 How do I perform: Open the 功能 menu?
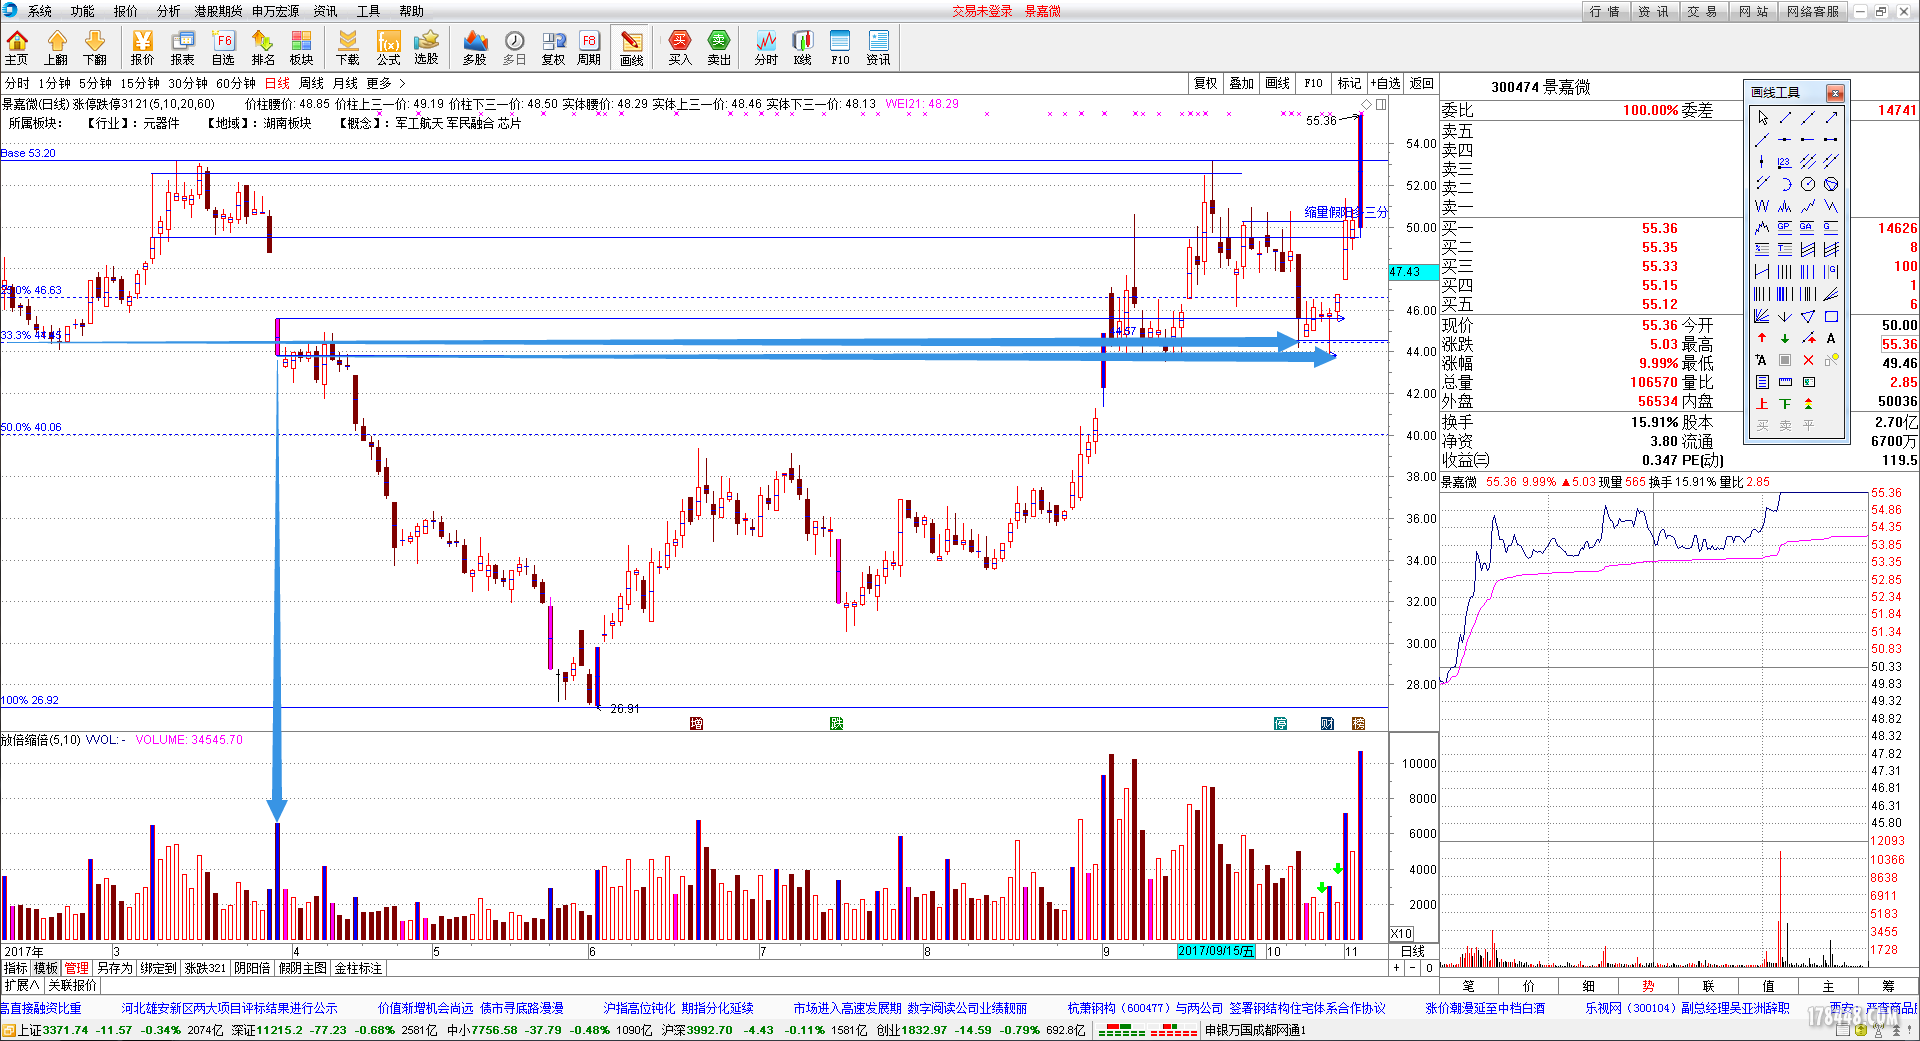83,11
